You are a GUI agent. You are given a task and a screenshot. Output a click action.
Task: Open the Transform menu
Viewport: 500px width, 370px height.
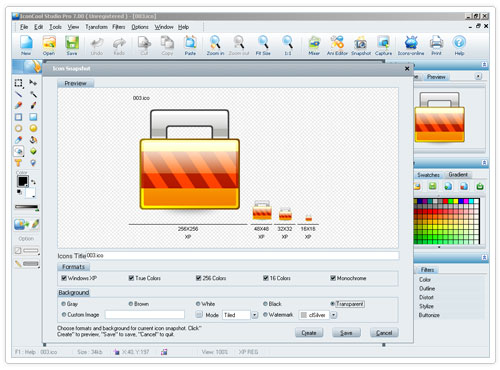(96, 27)
